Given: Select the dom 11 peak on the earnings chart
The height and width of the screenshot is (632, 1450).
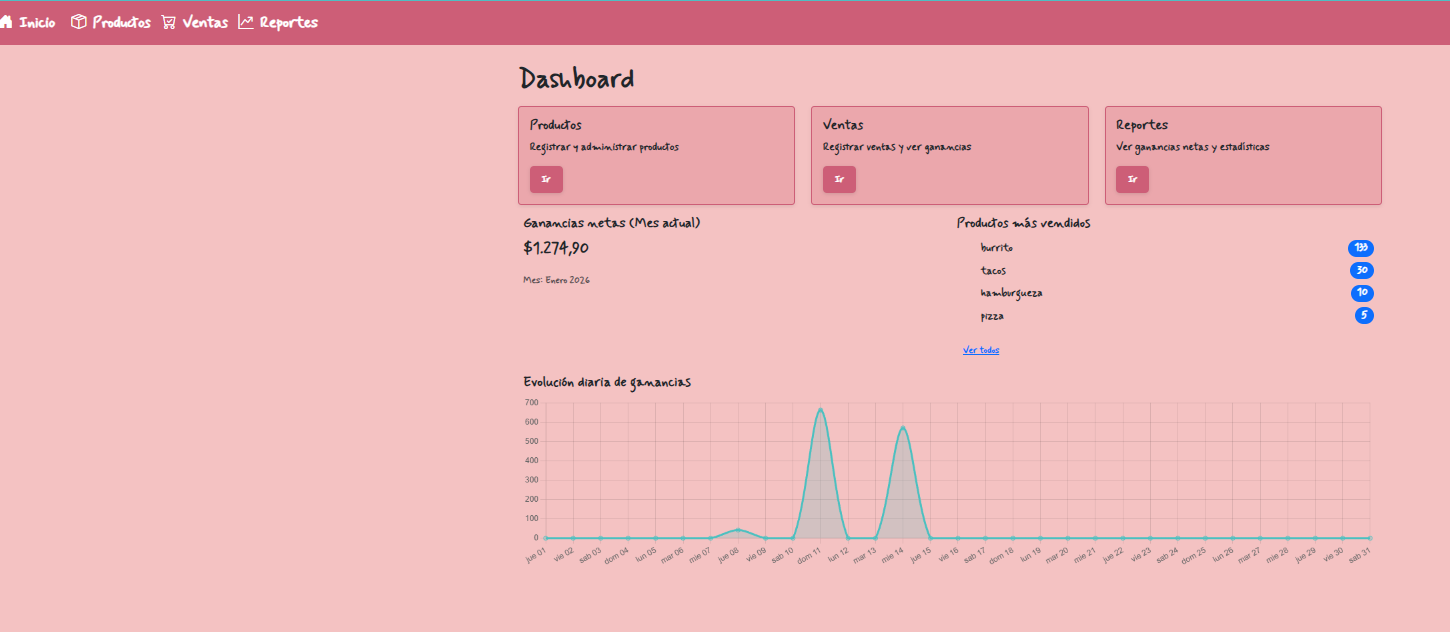Looking at the screenshot, I should (x=822, y=410).
